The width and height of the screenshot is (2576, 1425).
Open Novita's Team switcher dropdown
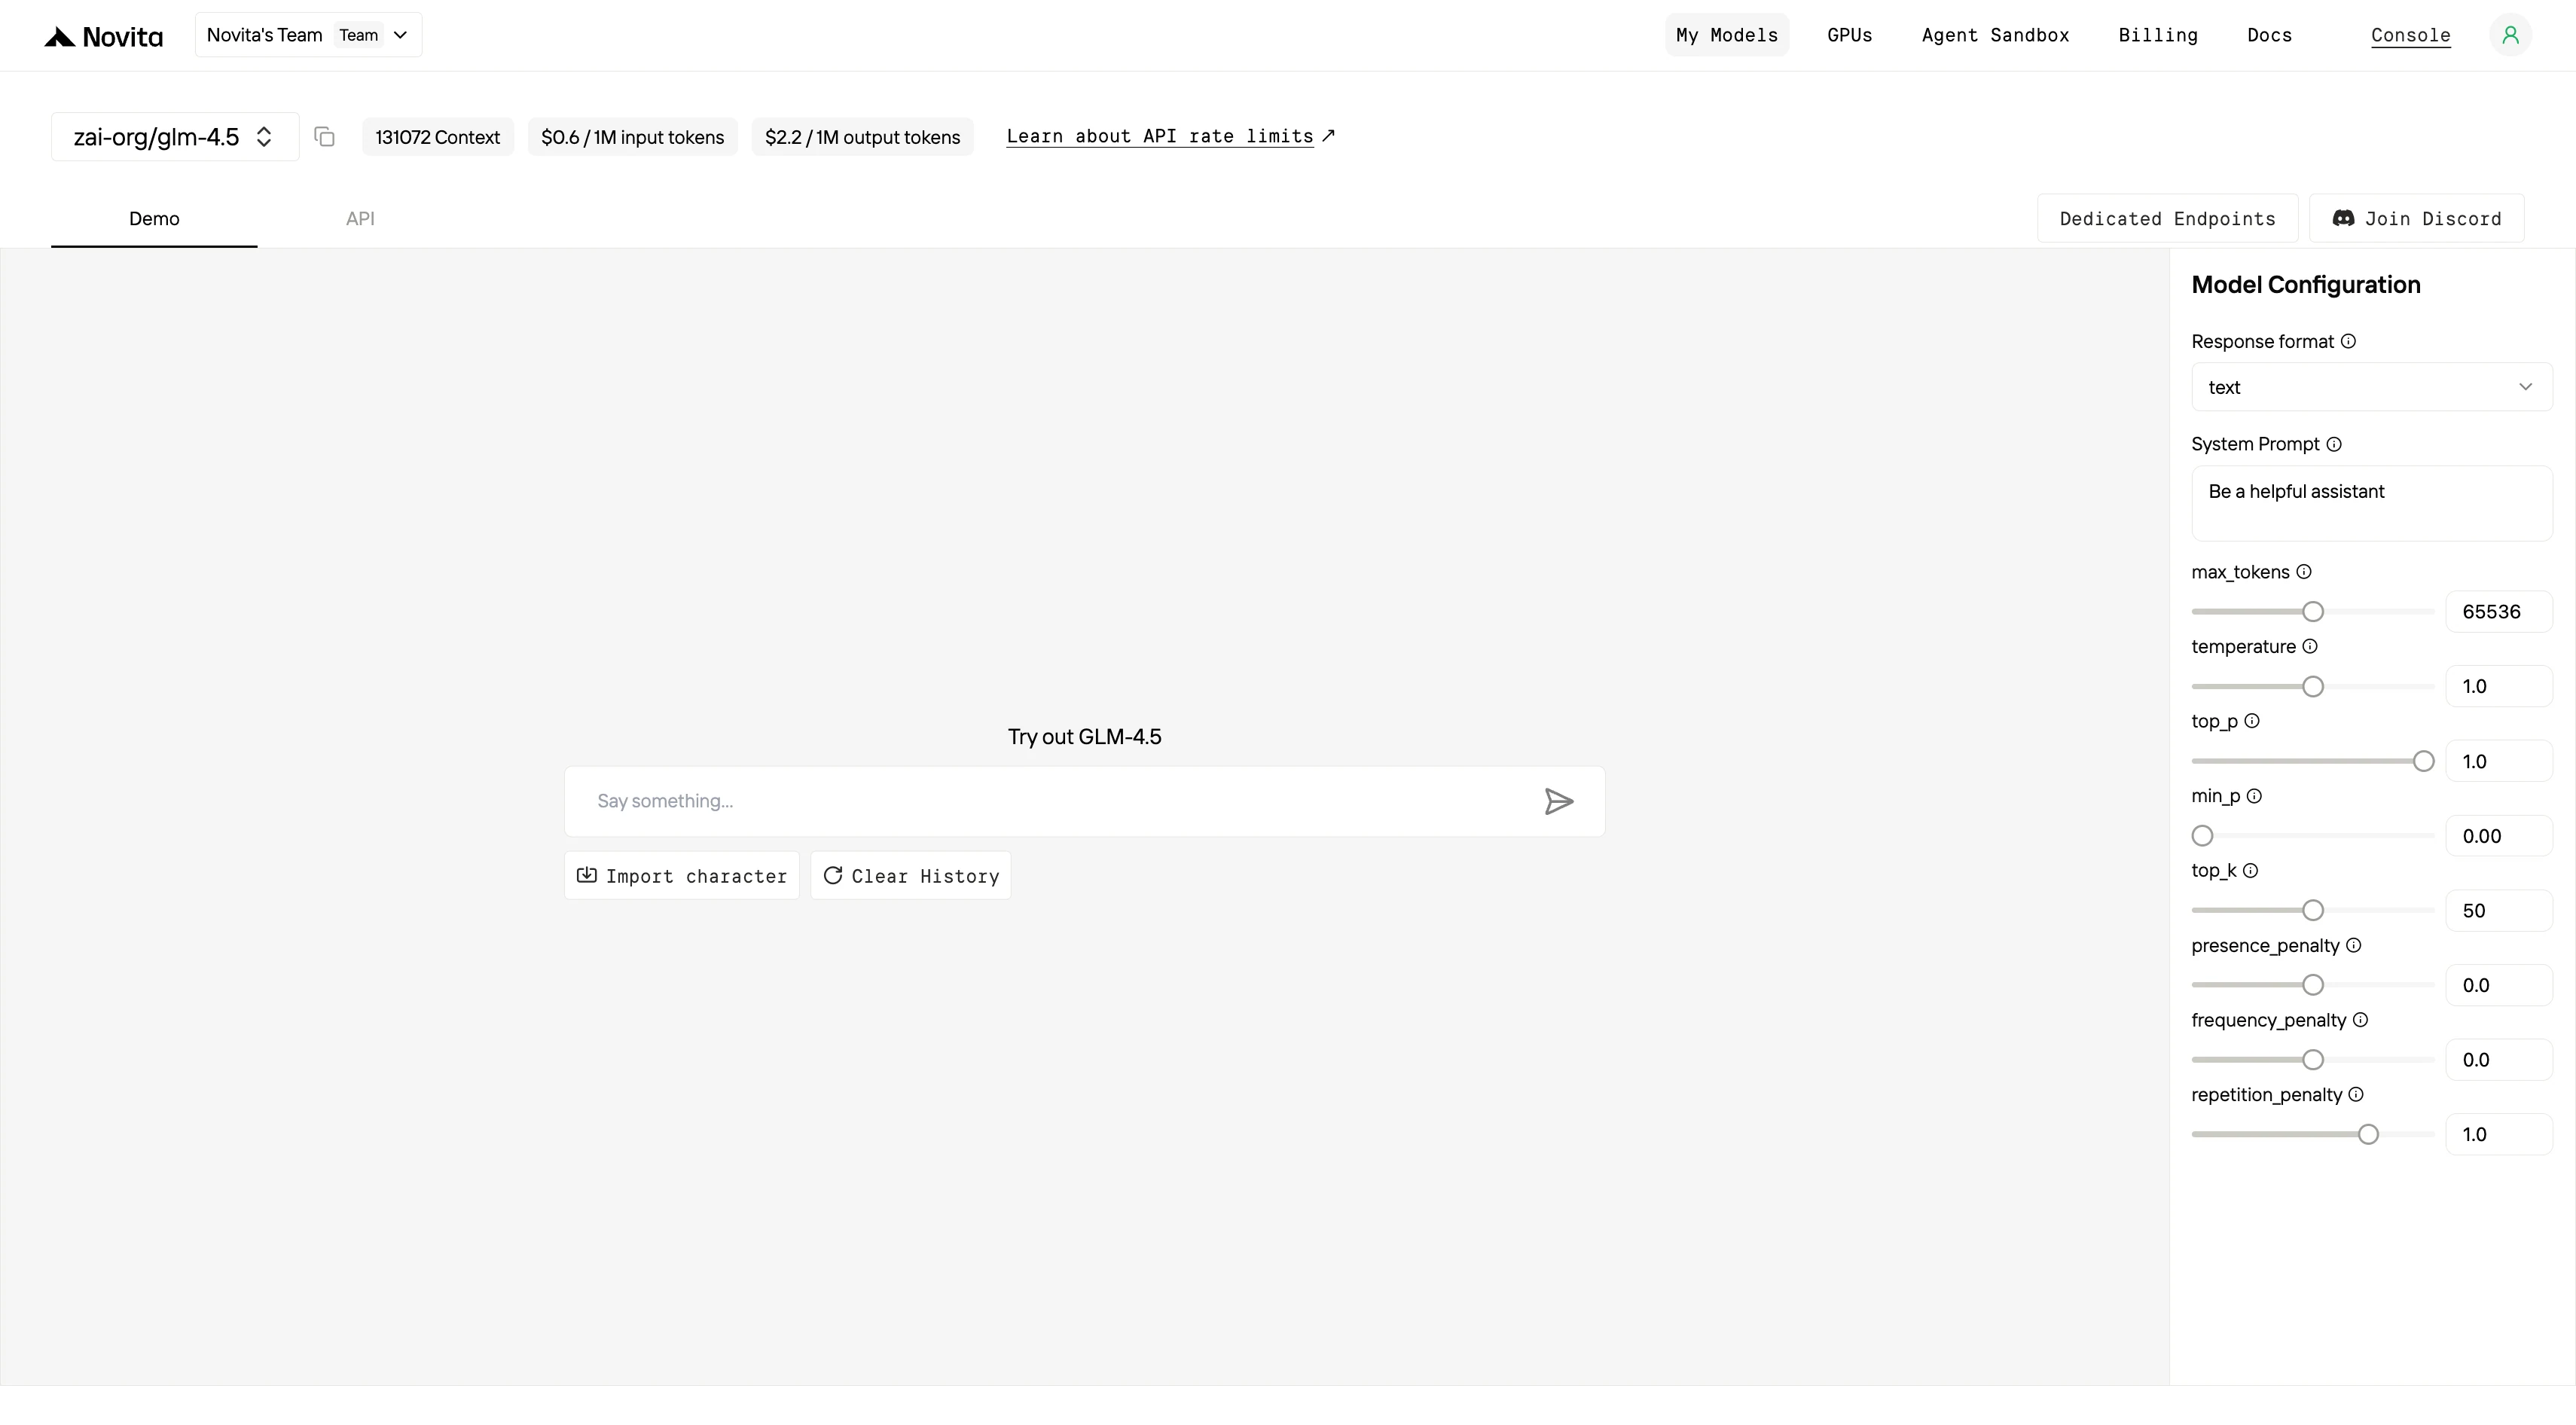tap(308, 35)
